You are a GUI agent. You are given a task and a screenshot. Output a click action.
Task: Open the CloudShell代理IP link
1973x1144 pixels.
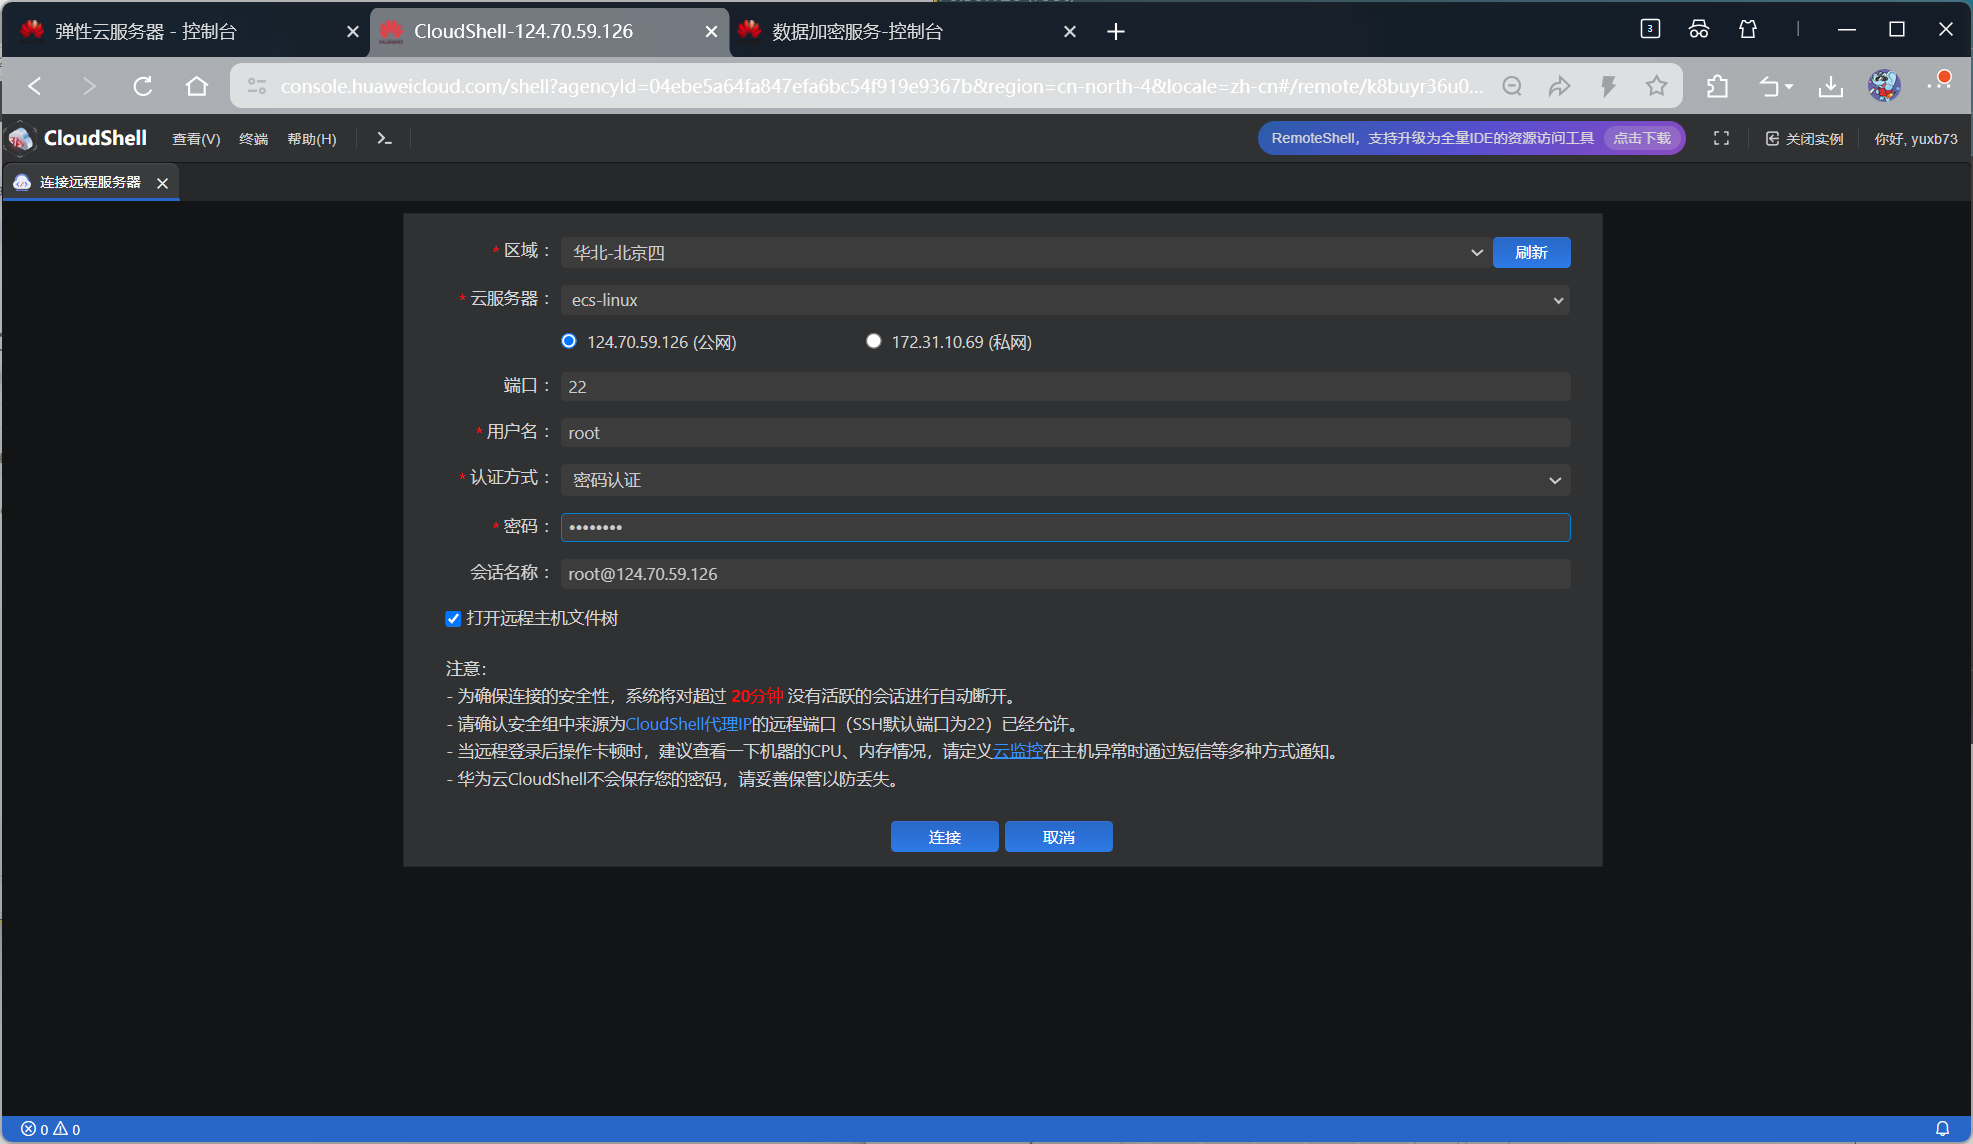(688, 724)
